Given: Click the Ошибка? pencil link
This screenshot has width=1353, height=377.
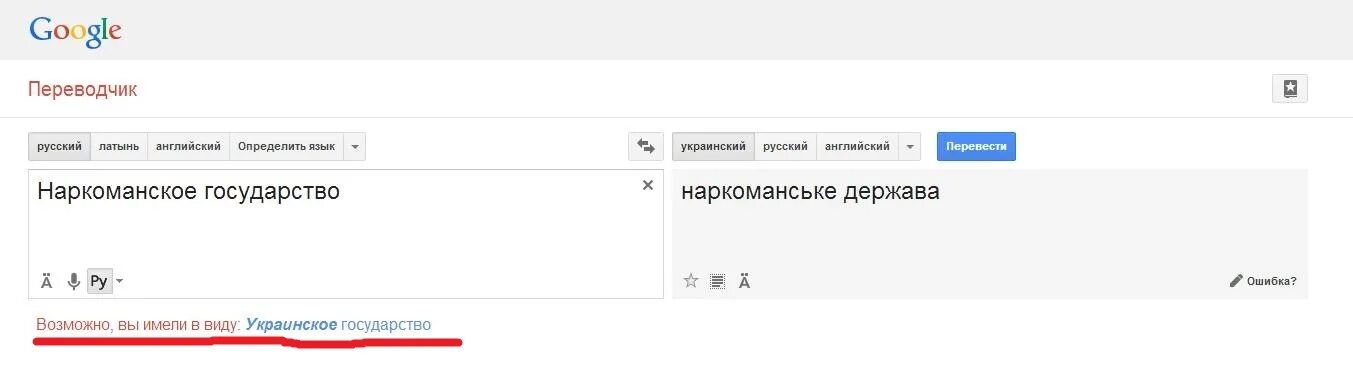Looking at the screenshot, I should (x=1263, y=281).
